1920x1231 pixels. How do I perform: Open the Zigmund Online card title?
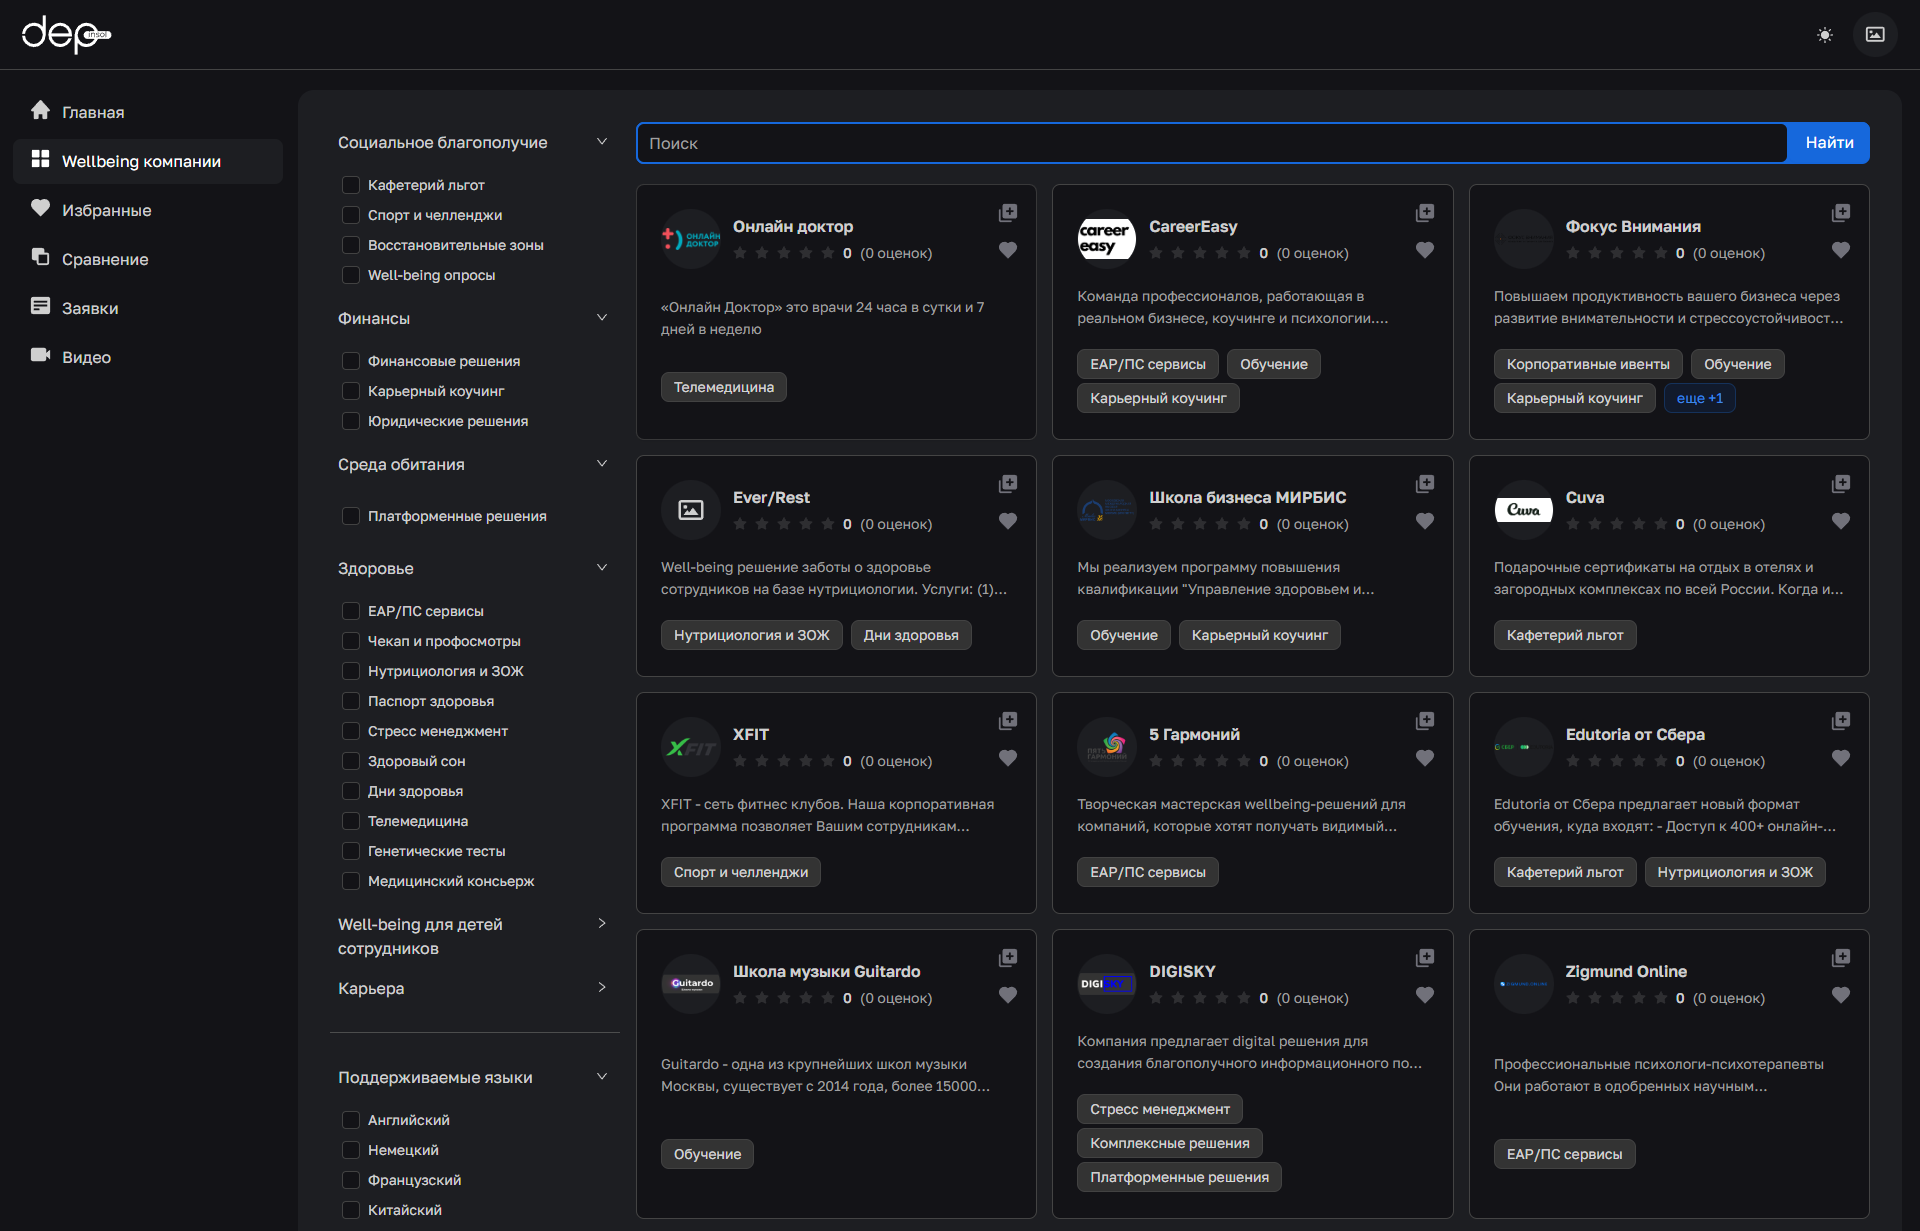1626,971
